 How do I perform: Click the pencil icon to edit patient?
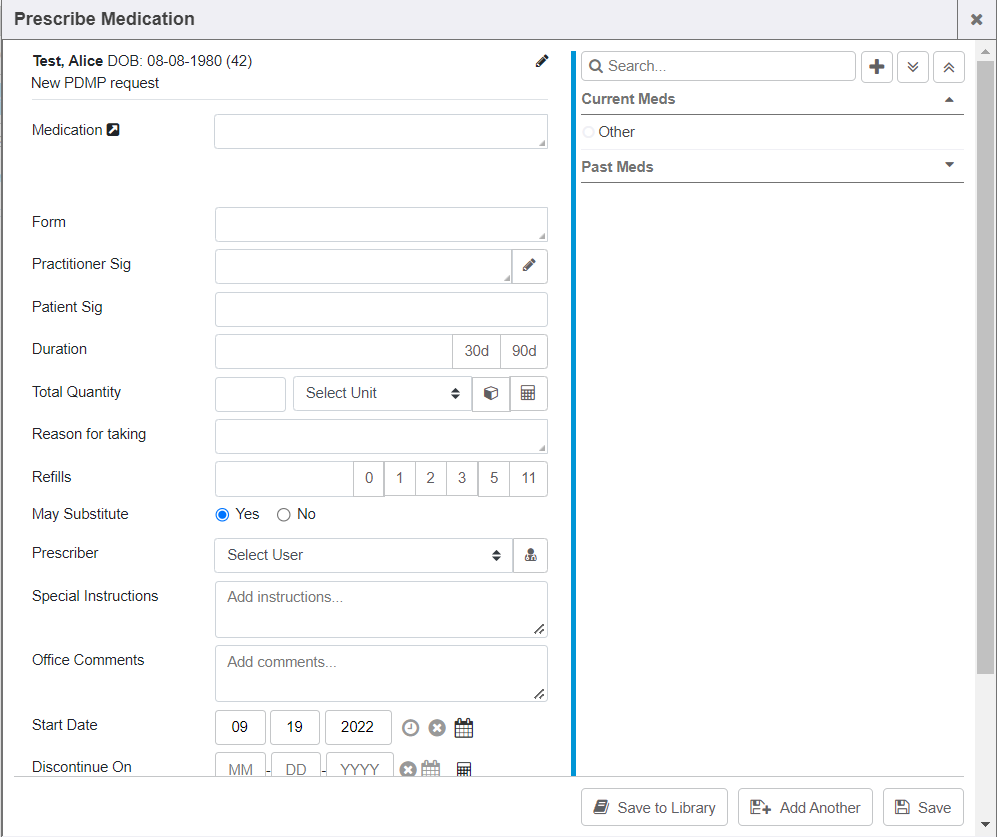pos(542,61)
